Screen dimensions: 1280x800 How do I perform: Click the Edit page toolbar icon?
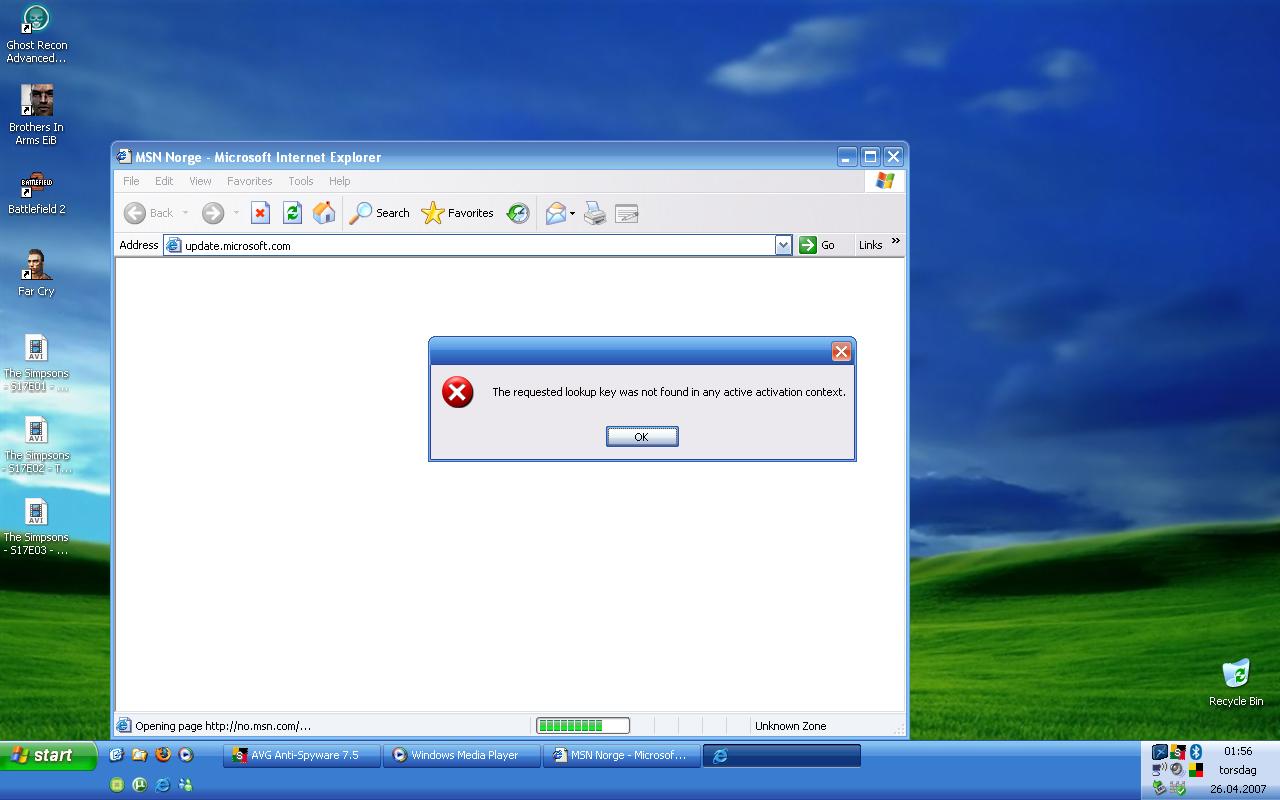tap(627, 213)
